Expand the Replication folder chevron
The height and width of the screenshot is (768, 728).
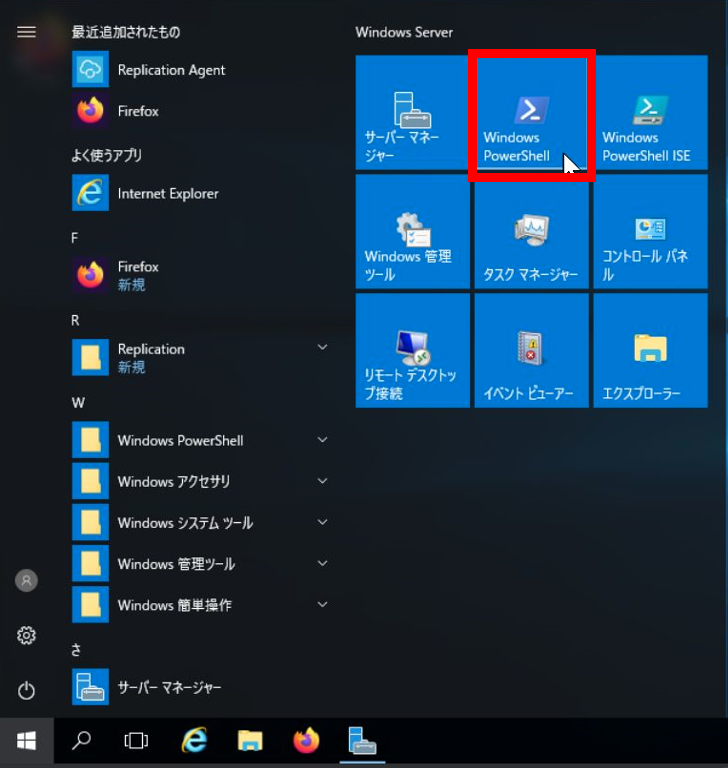tap(322, 347)
